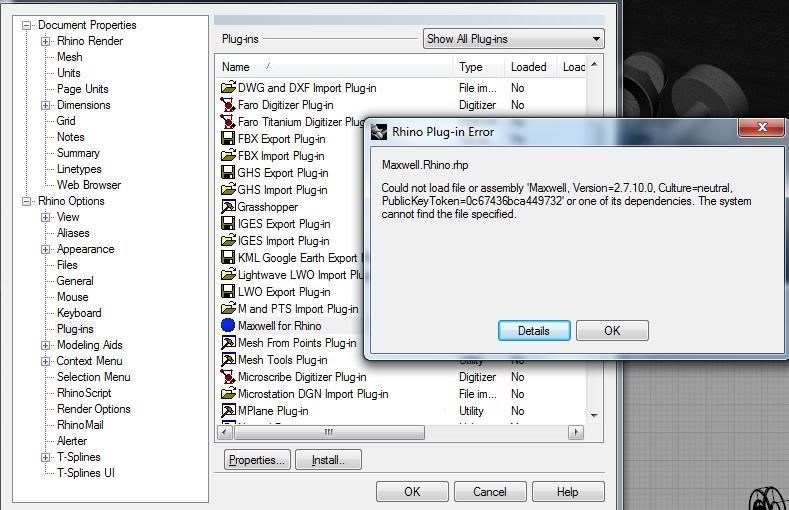Expand the Context Menu tree node
The width and height of the screenshot is (789, 510).
click(x=45, y=361)
